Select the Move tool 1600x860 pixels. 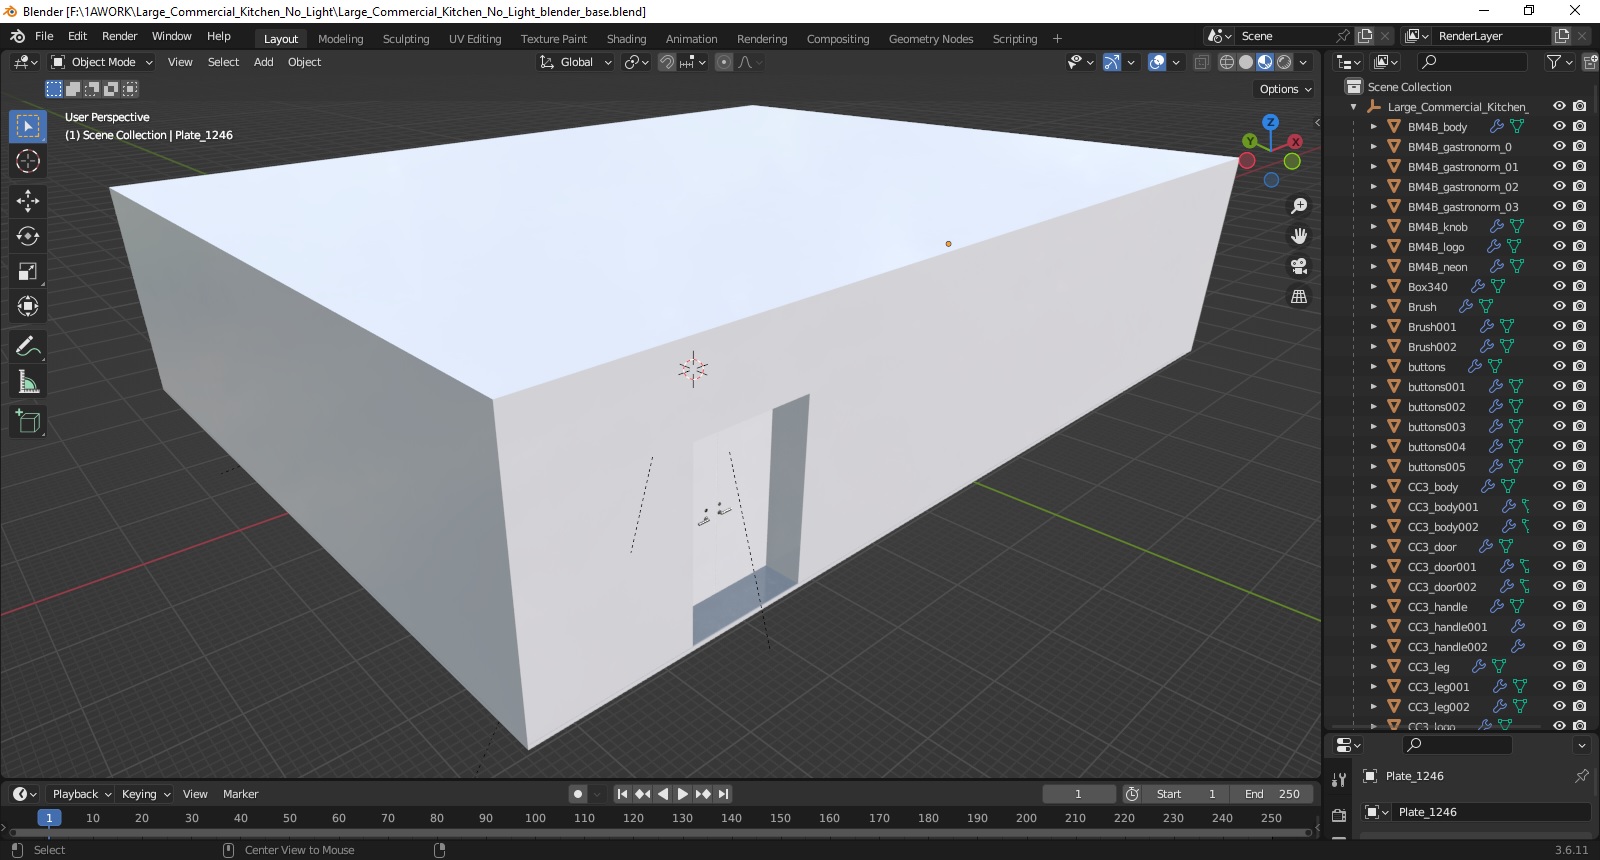(28, 201)
